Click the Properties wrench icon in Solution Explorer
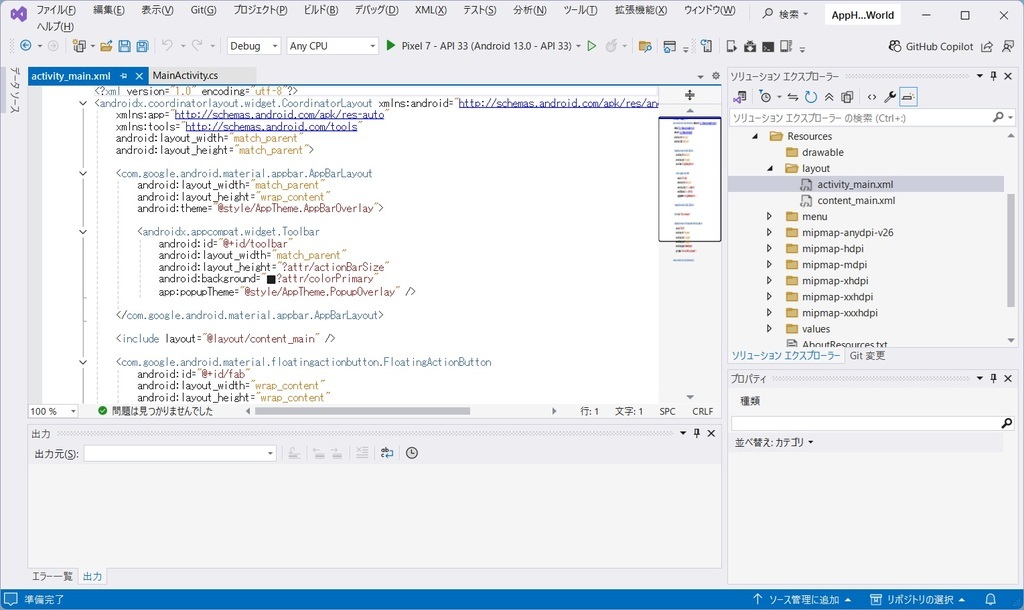1024x610 pixels. pyautogui.click(x=890, y=96)
